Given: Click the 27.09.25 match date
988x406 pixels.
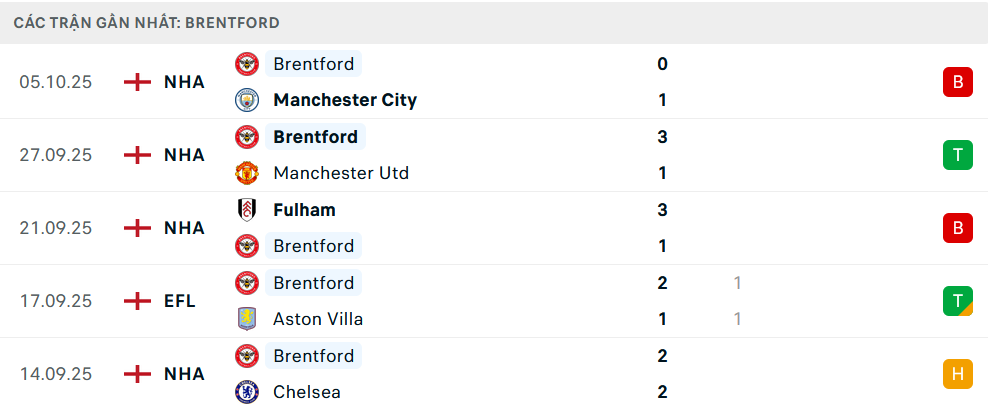Looking at the screenshot, I should tap(55, 155).
